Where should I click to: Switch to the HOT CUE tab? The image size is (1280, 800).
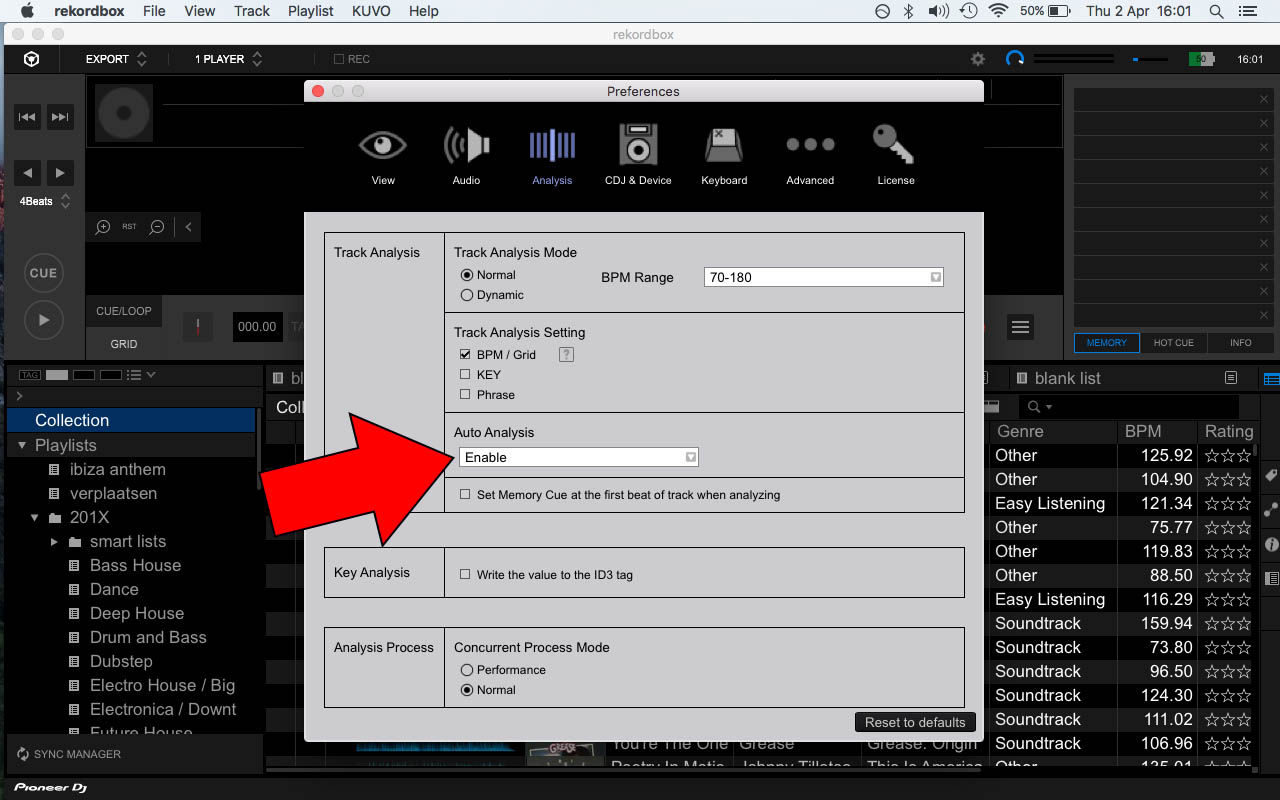1173,342
